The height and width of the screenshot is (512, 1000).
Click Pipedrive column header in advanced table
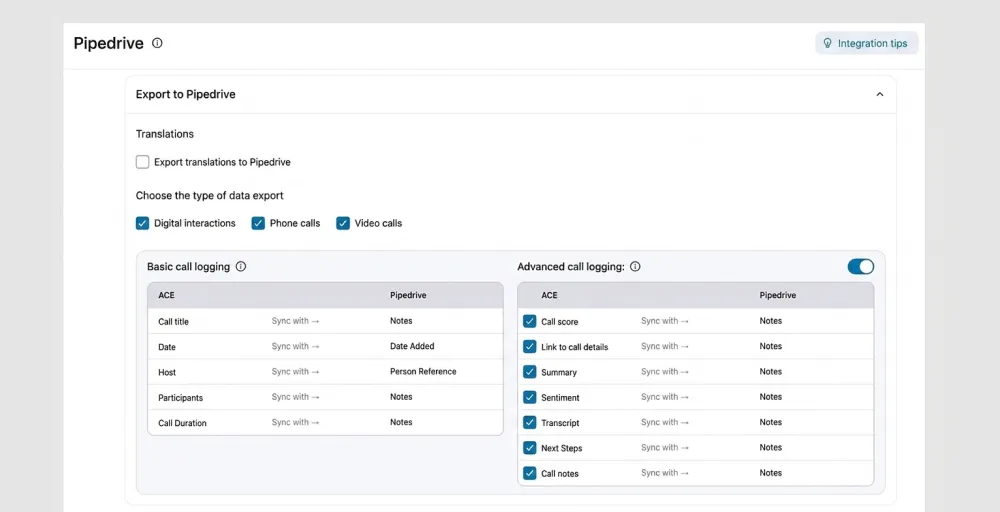point(777,295)
